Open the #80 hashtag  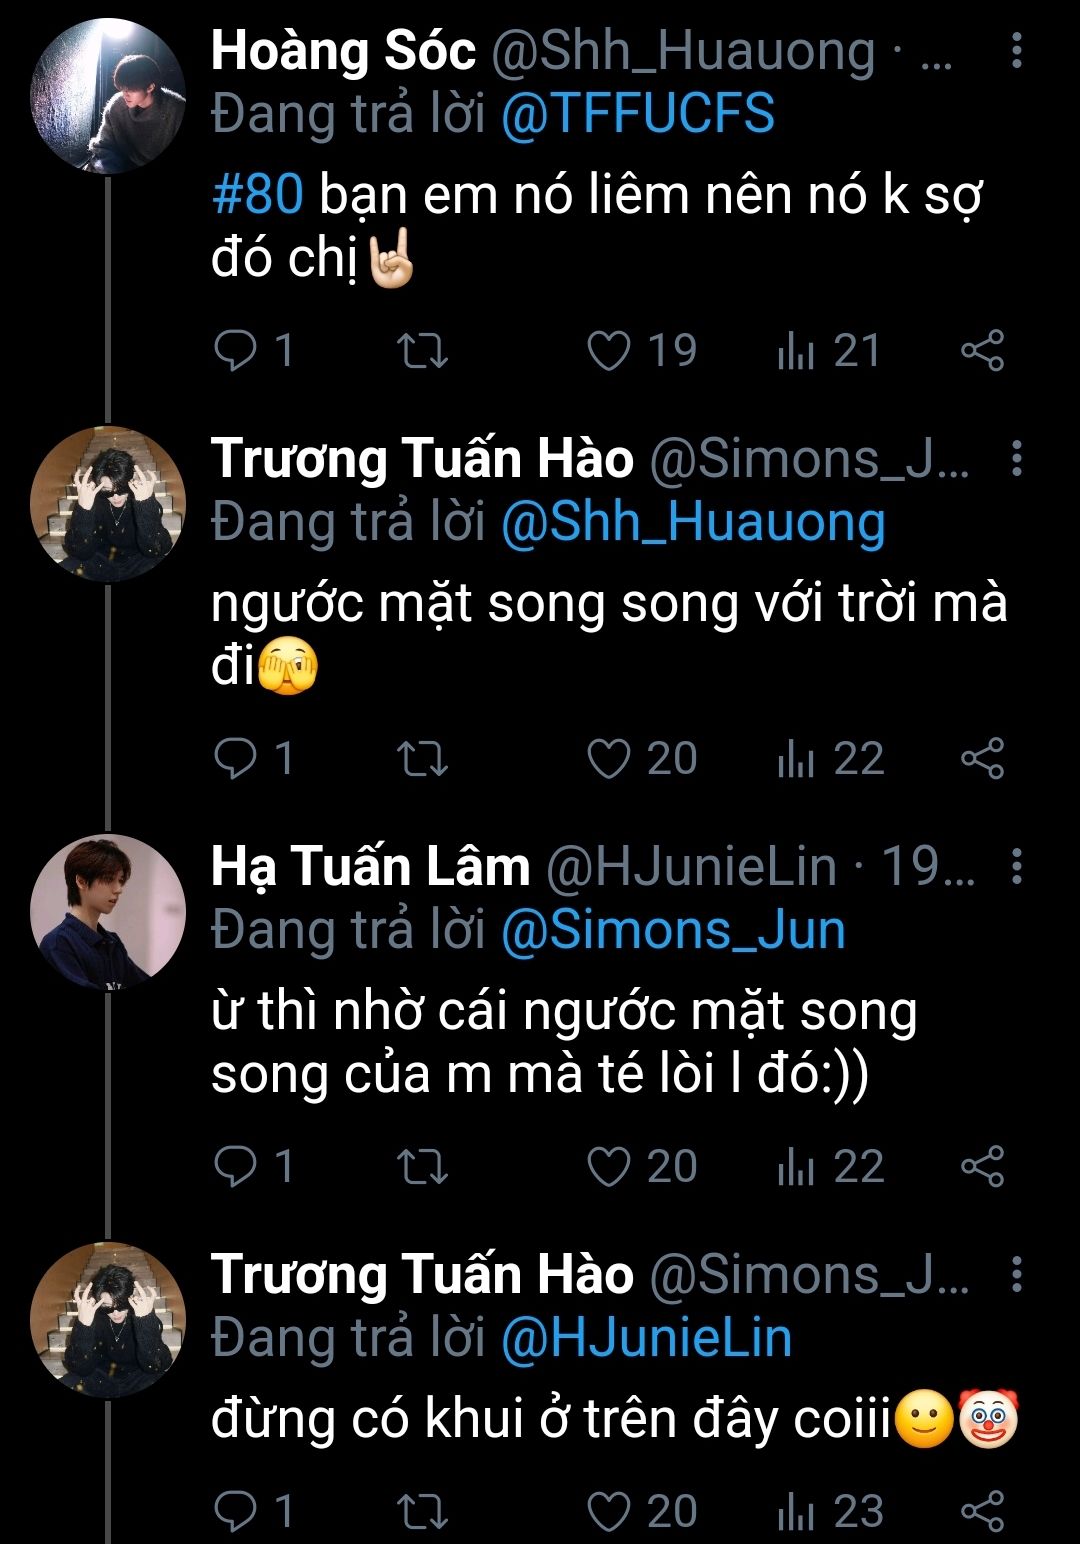257,193
